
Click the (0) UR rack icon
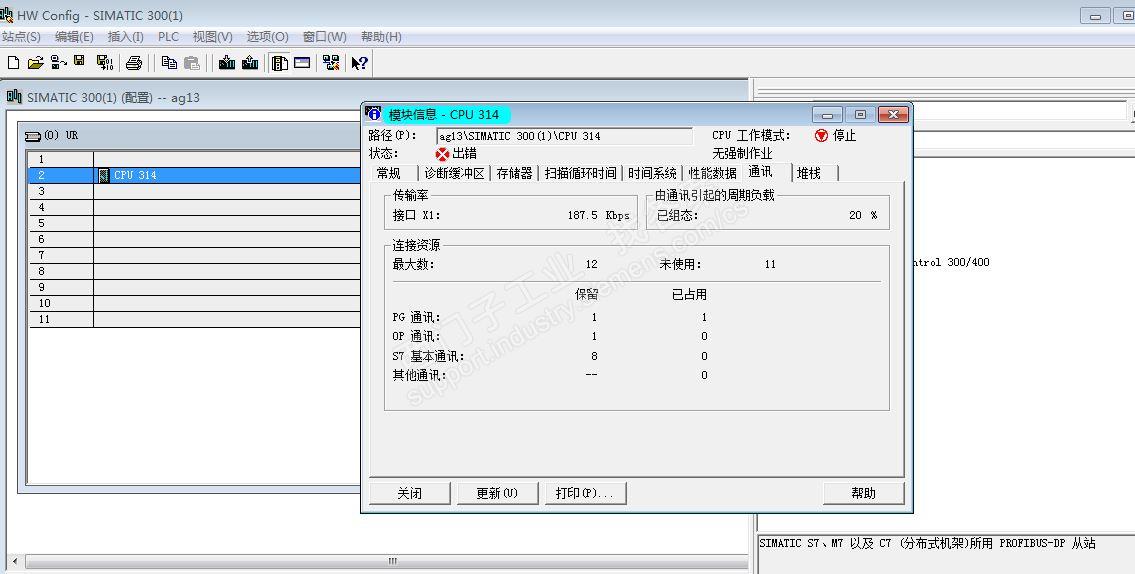33,135
